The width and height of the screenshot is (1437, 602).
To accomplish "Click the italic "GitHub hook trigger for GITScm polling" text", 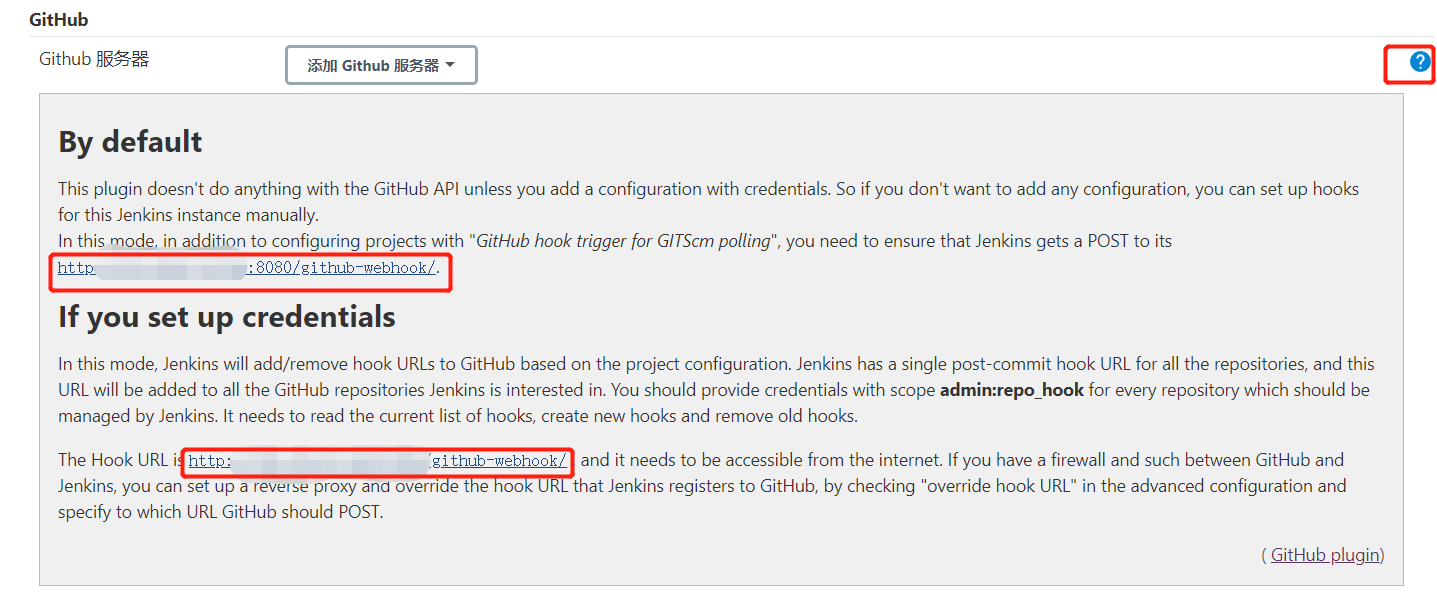I will click(621, 241).
